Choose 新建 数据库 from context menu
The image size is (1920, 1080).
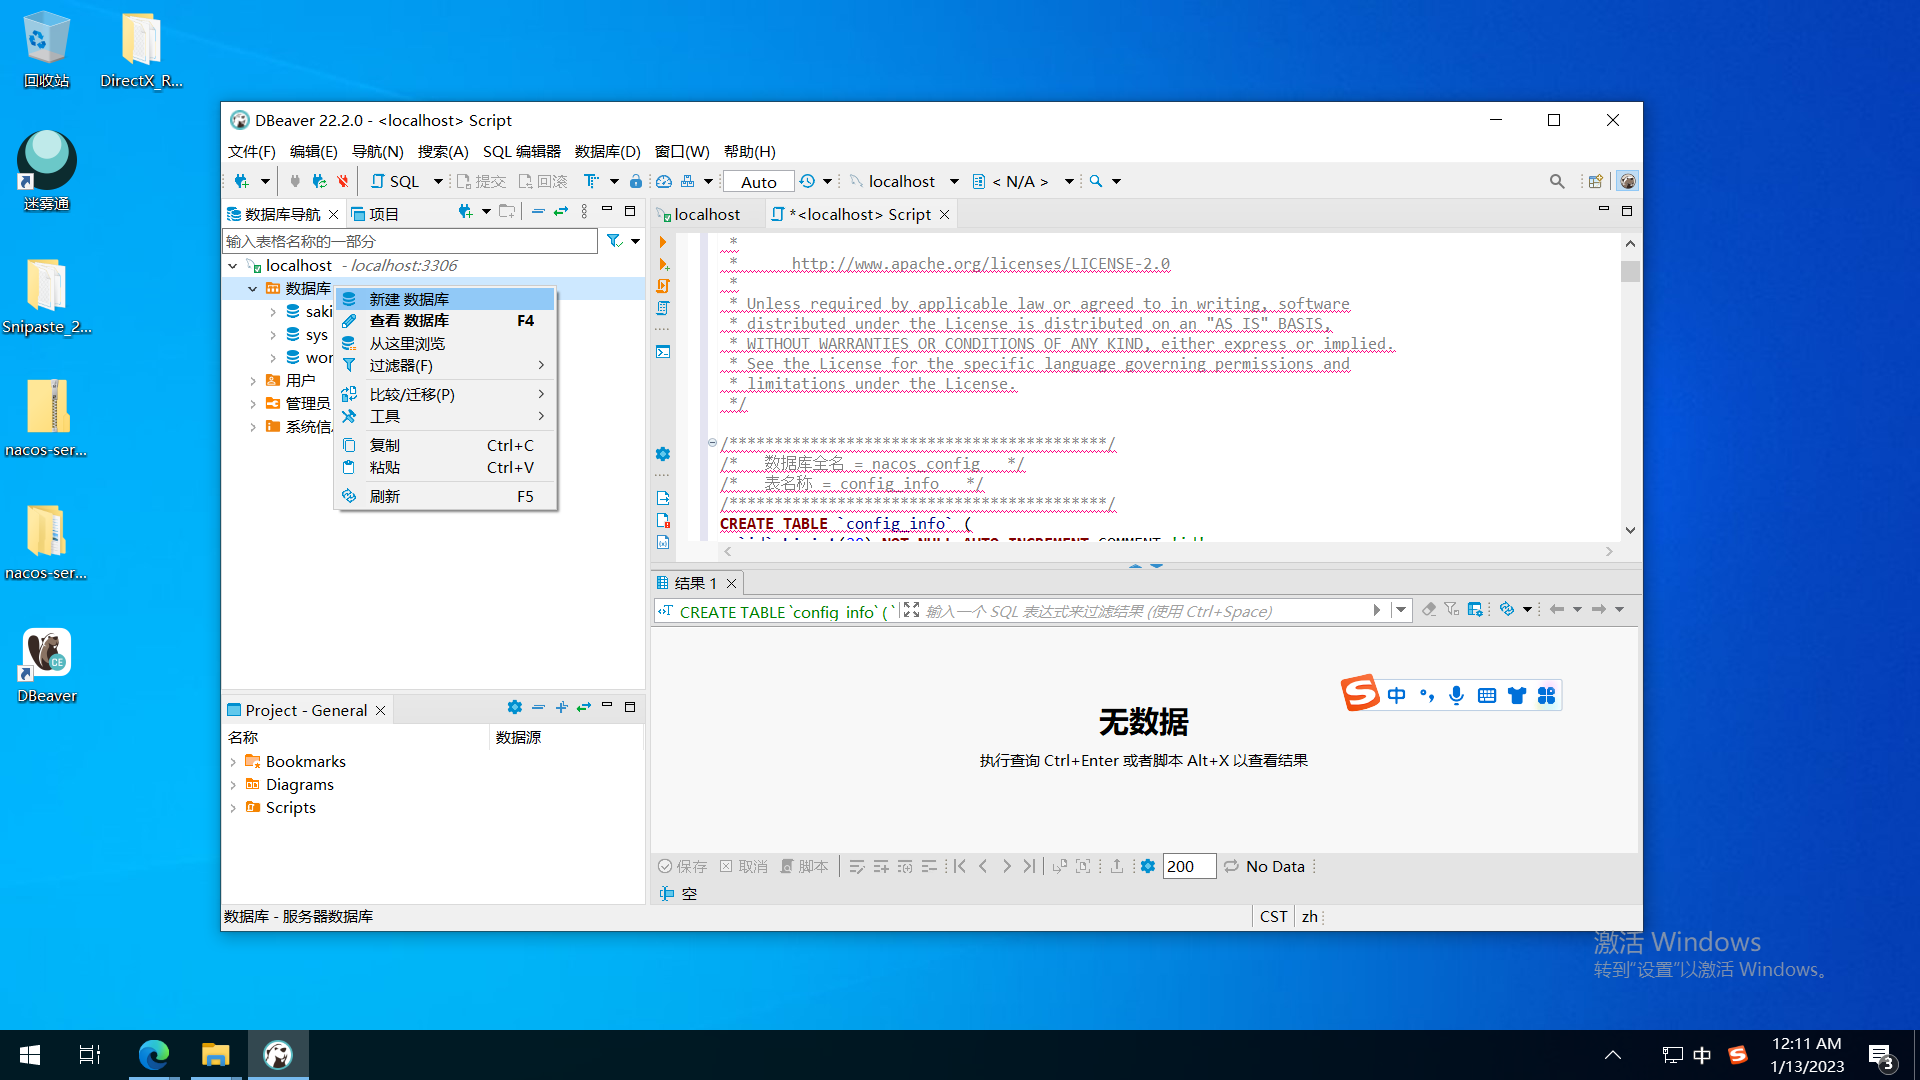coord(445,299)
